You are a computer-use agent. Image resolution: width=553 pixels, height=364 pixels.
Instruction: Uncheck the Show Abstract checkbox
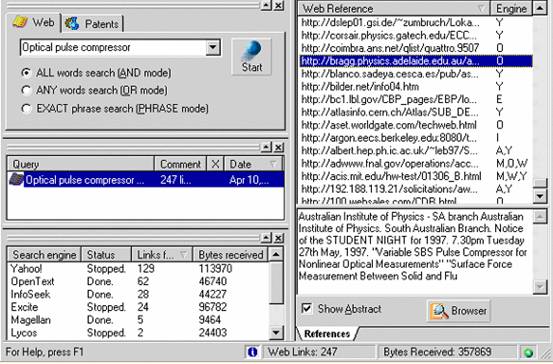(306, 309)
